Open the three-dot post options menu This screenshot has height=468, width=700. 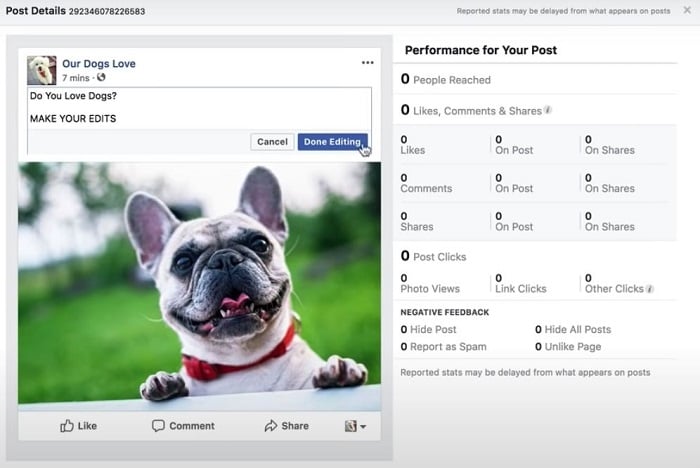[367, 63]
